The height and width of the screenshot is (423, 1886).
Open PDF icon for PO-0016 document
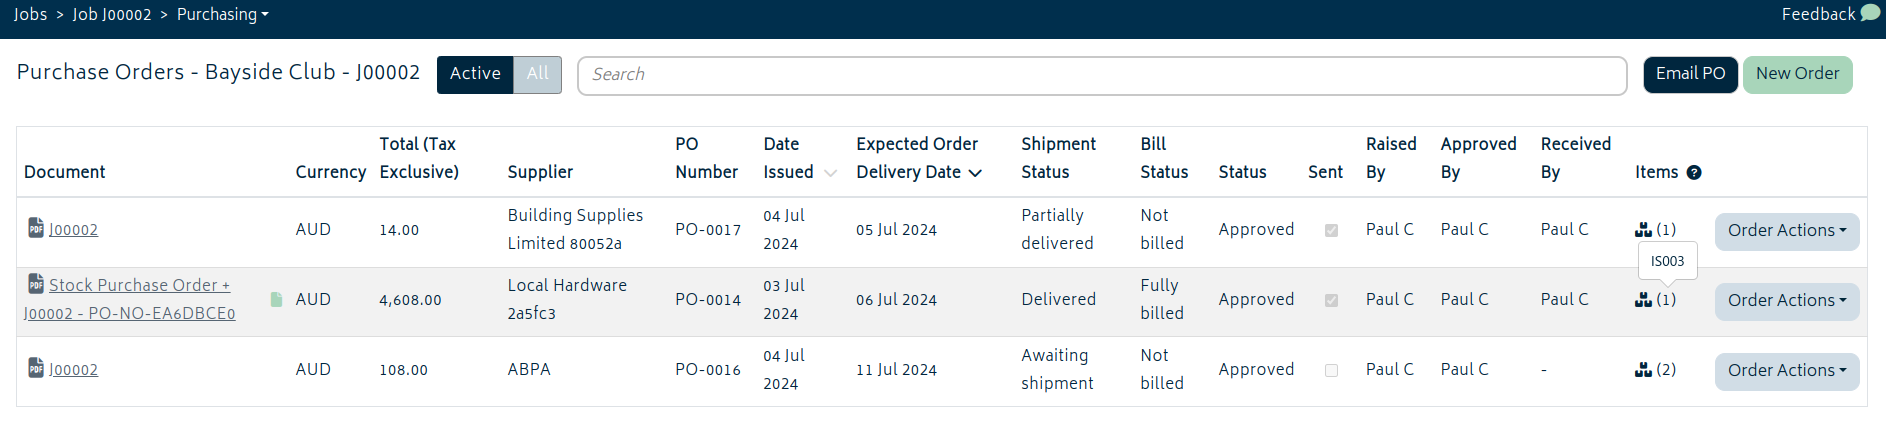click(36, 368)
